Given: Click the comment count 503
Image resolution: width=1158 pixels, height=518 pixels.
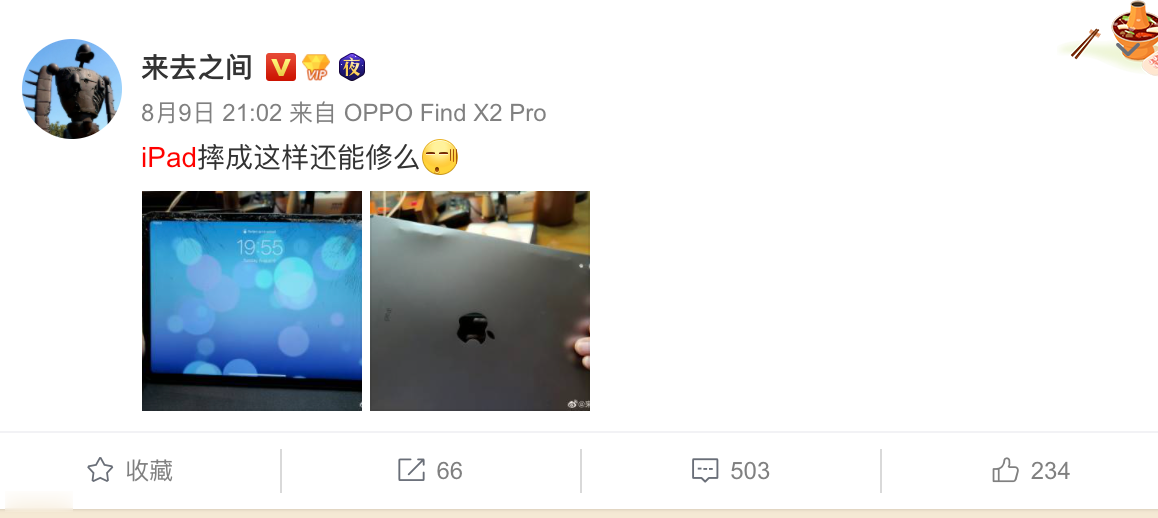Looking at the screenshot, I should coord(750,471).
